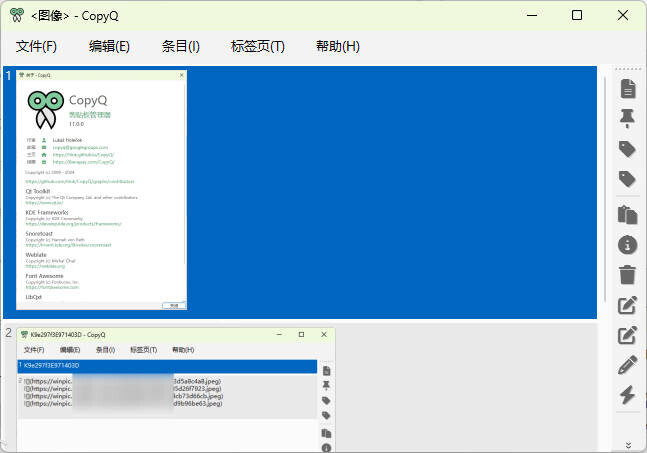Viewport: 647px width, 453px height.
Task: Show item content with info icon
Action: tap(628, 244)
